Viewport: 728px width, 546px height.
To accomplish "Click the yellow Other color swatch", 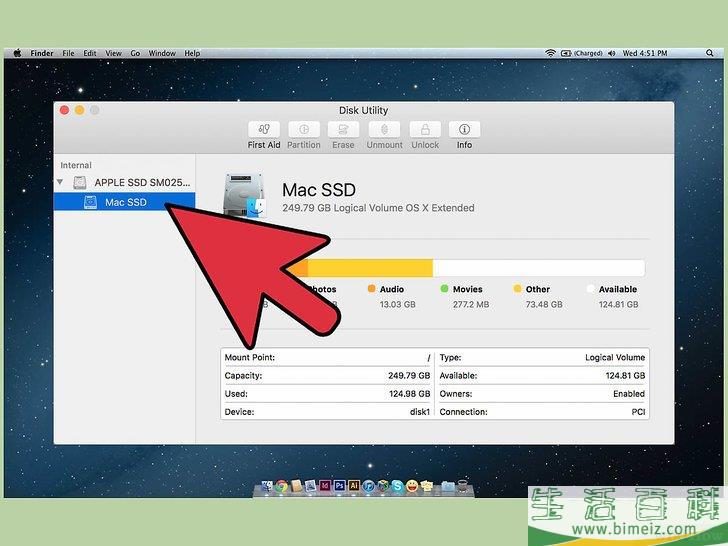I will [x=517, y=289].
